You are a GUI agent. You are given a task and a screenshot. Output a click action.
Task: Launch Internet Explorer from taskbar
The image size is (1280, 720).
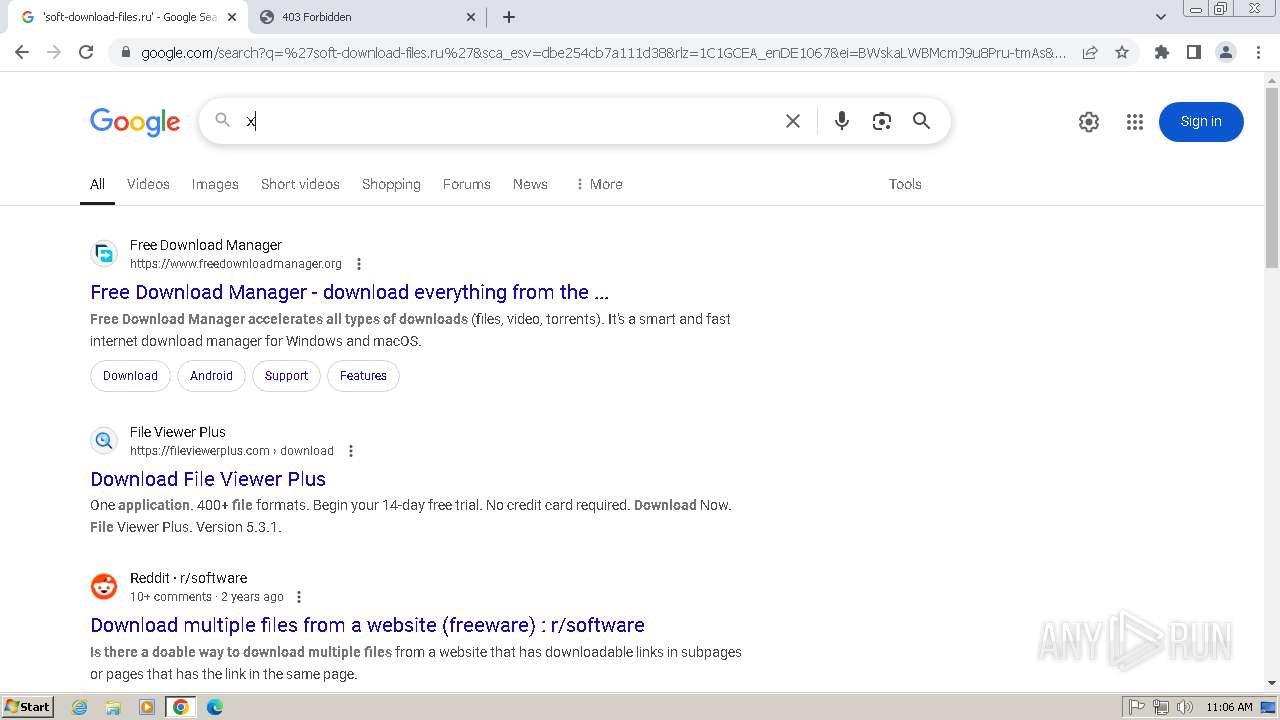[x=80, y=707]
